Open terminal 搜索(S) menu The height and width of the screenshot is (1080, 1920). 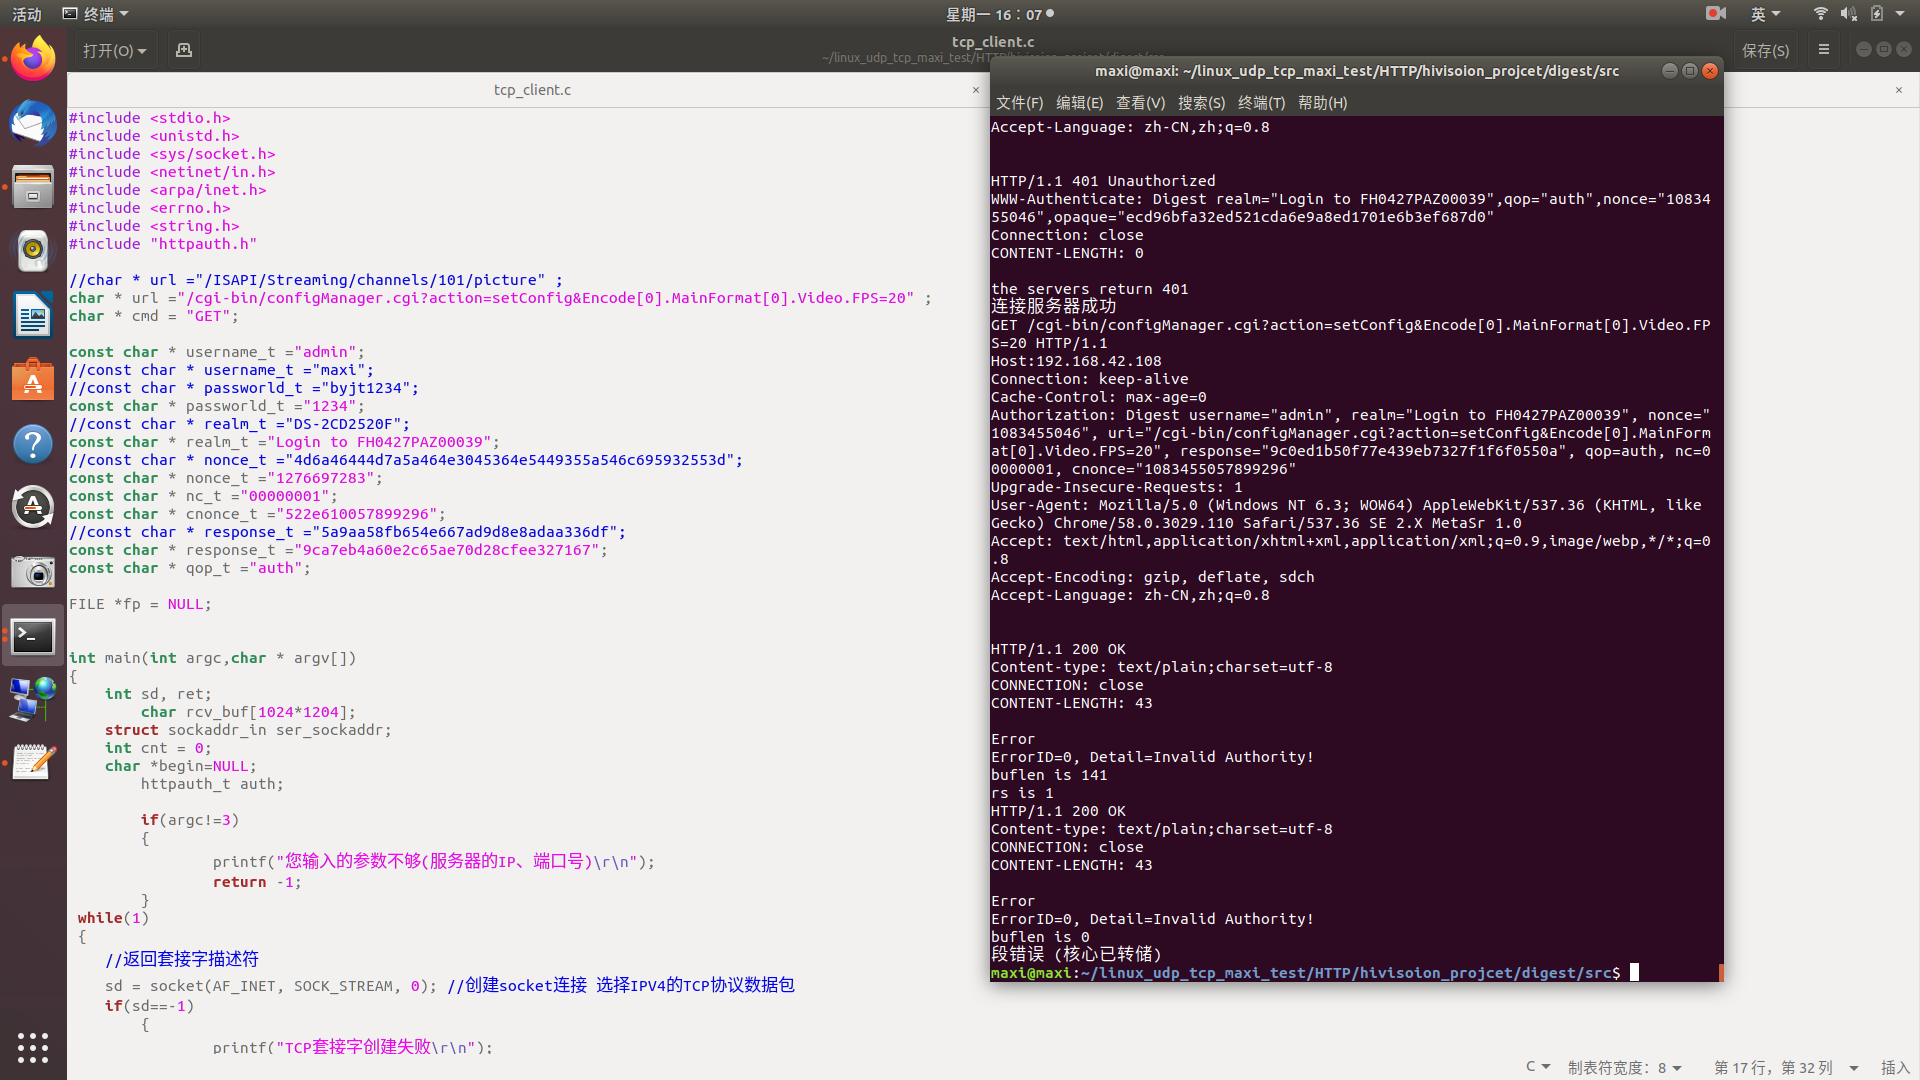coord(1201,103)
